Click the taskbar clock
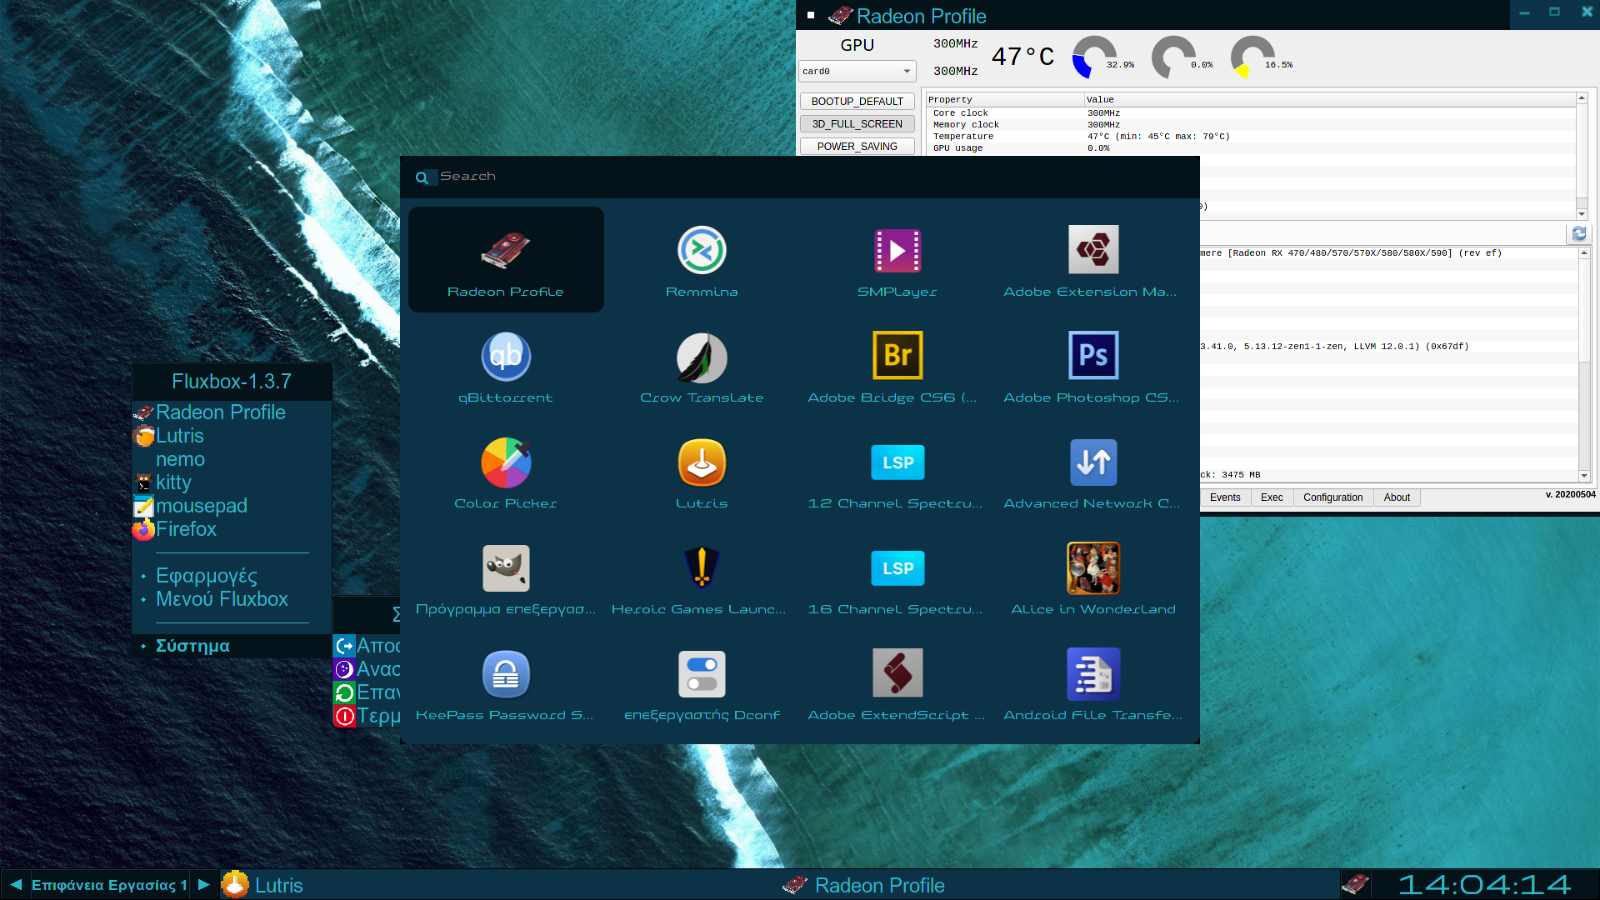This screenshot has height=900, width=1600. [1484, 884]
